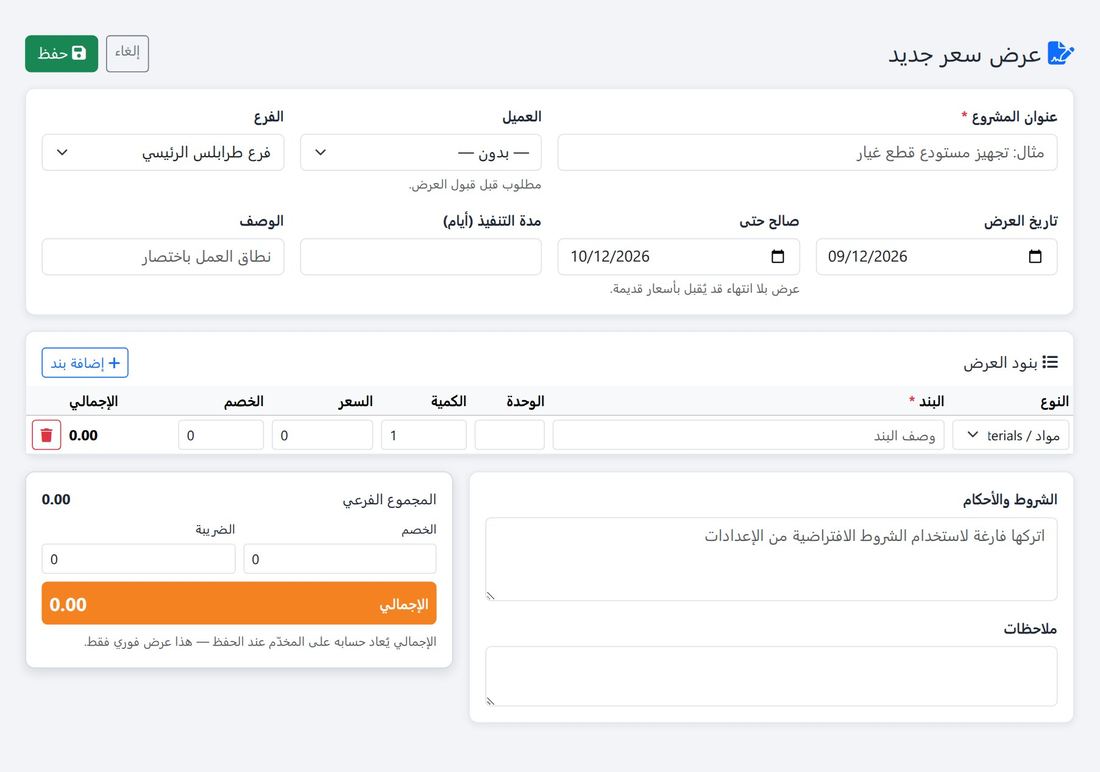Click the list icon beside بنود العرض
Image resolution: width=1100 pixels, height=772 pixels.
pyautogui.click(x=1050, y=362)
